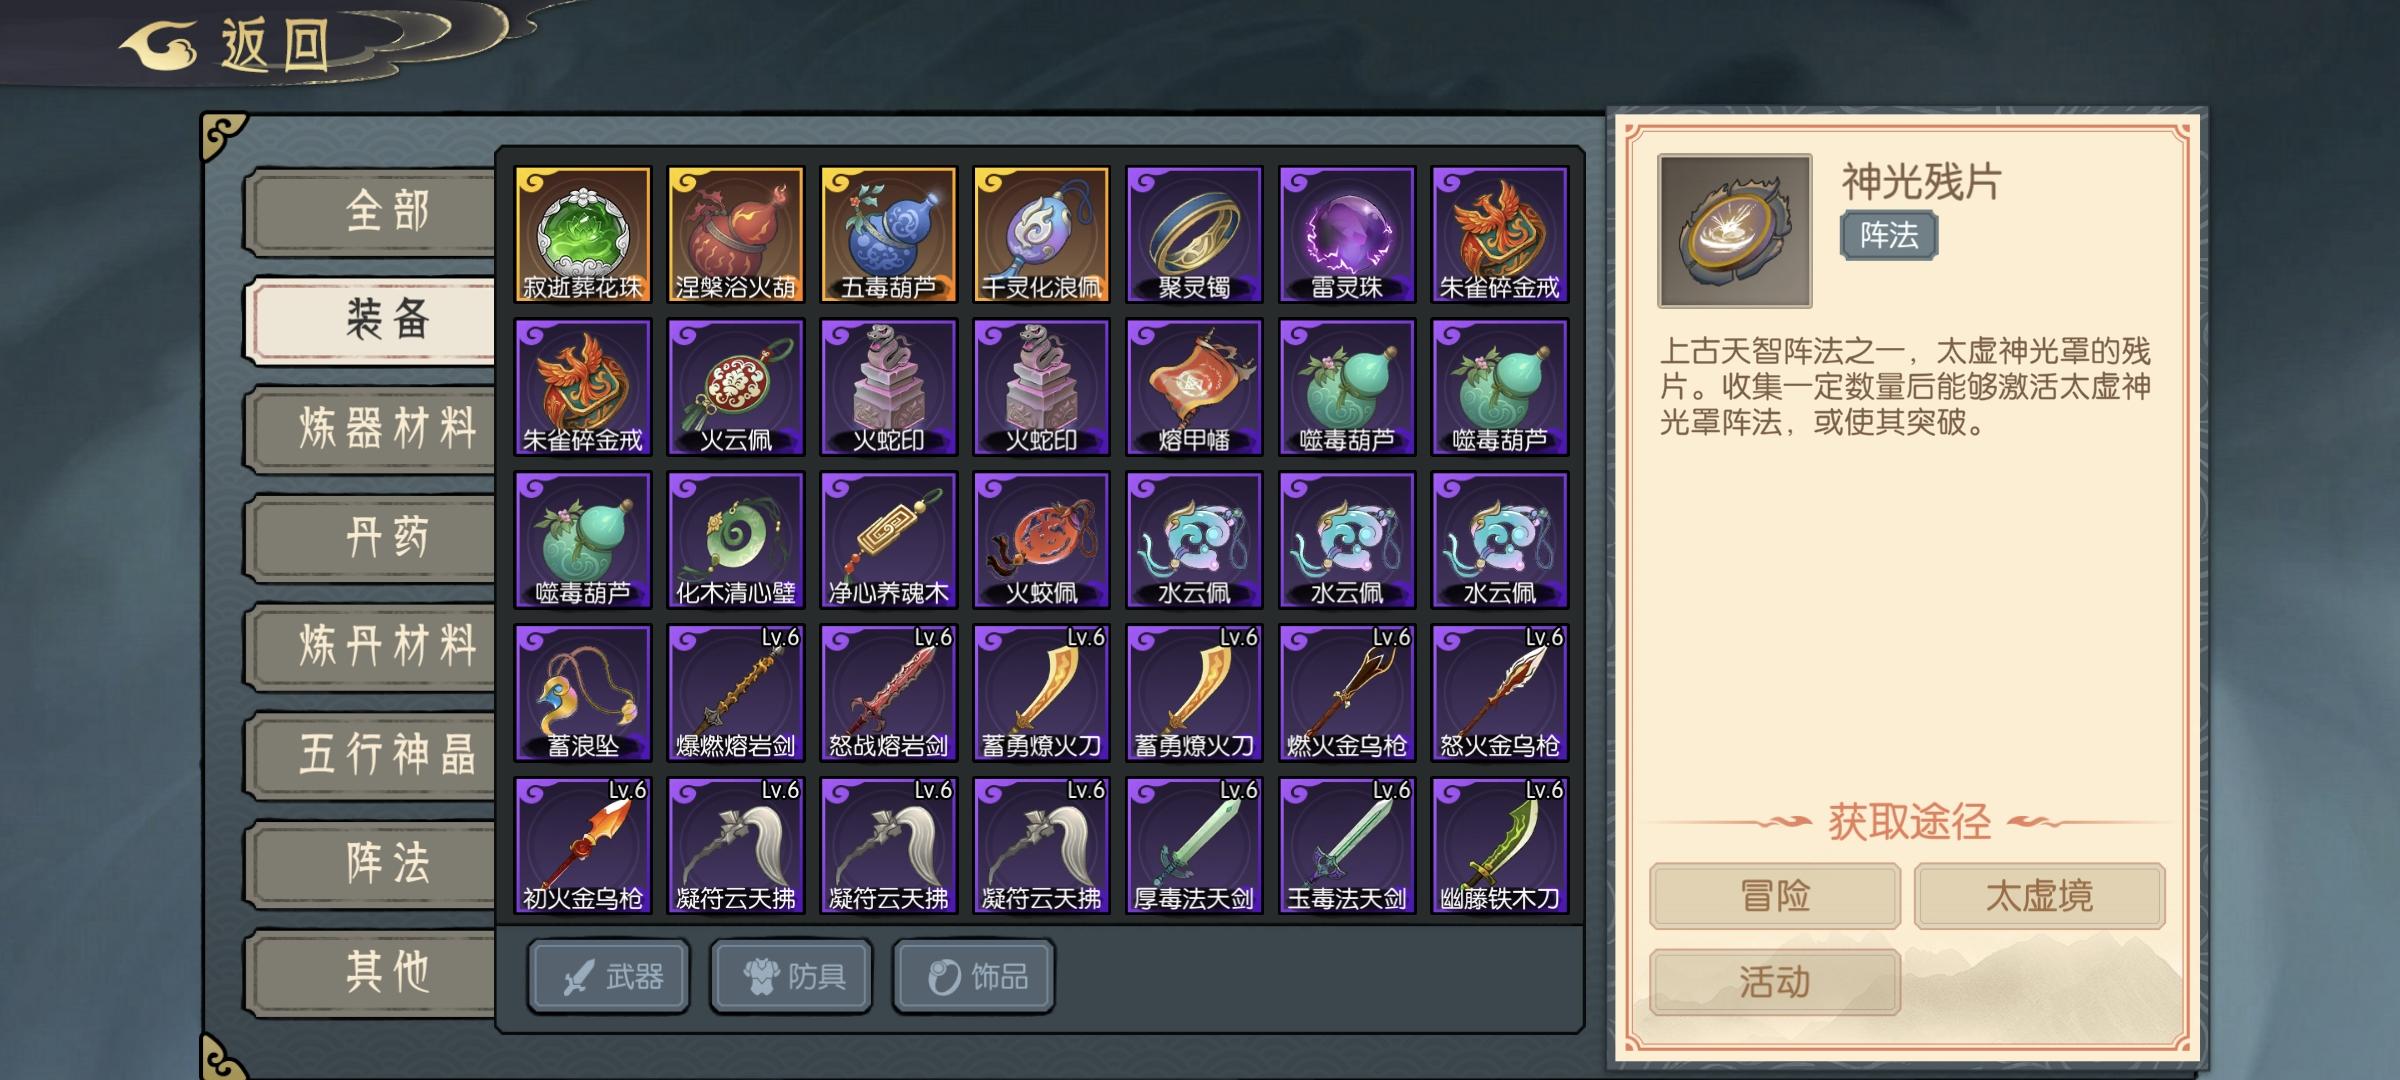Click the 冒险 acquisition route button
The height and width of the screenshot is (1080, 2400).
[1775, 895]
